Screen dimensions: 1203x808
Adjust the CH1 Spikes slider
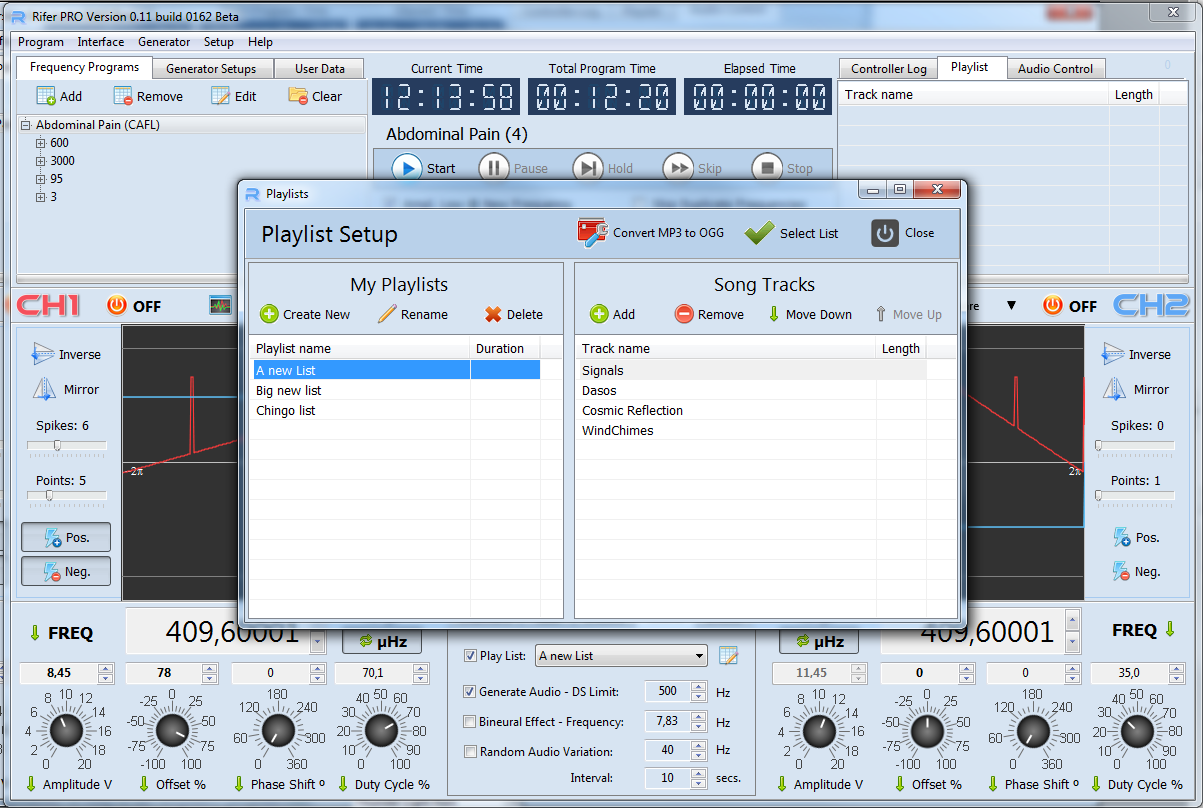tap(58, 445)
